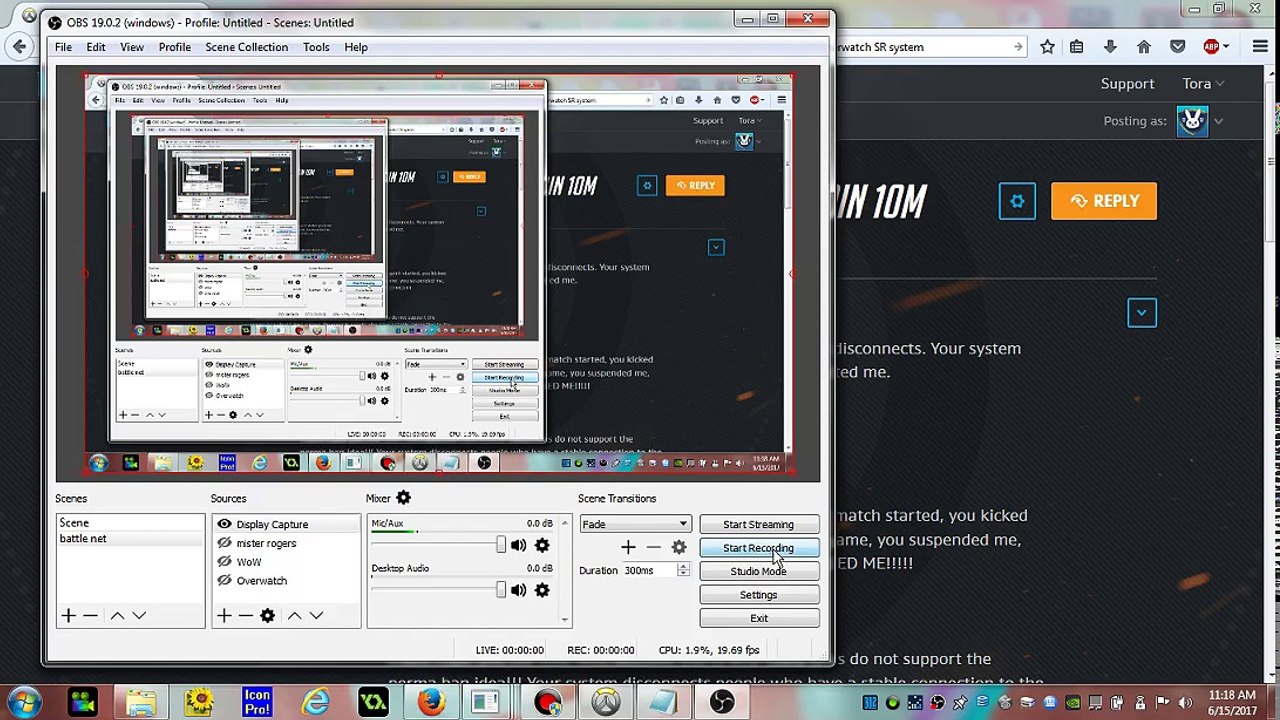Open the Support link on the forum
Viewport: 1280px width, 720px height.
click(x=1127, y=84)
